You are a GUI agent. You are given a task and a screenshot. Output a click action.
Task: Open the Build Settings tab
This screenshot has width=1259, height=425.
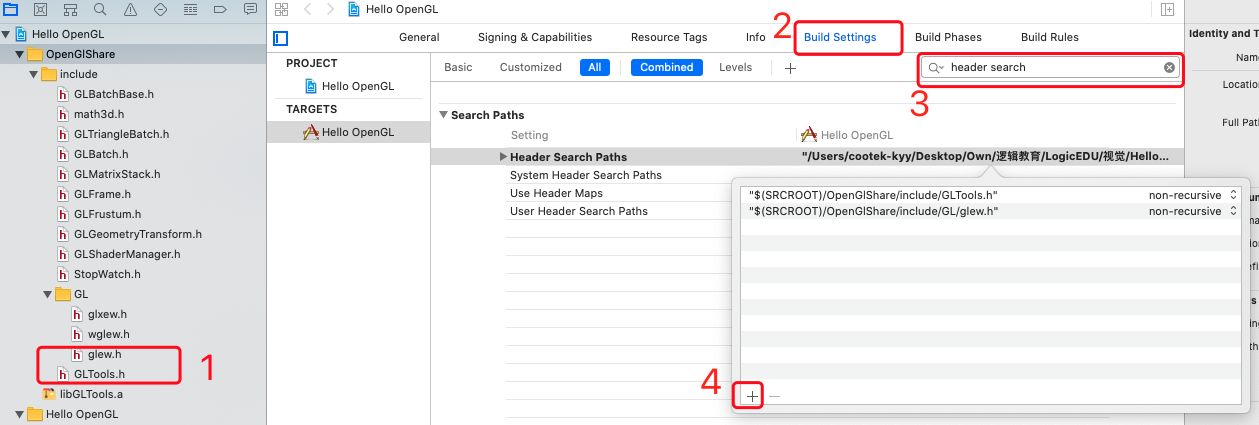click(841, 37)
